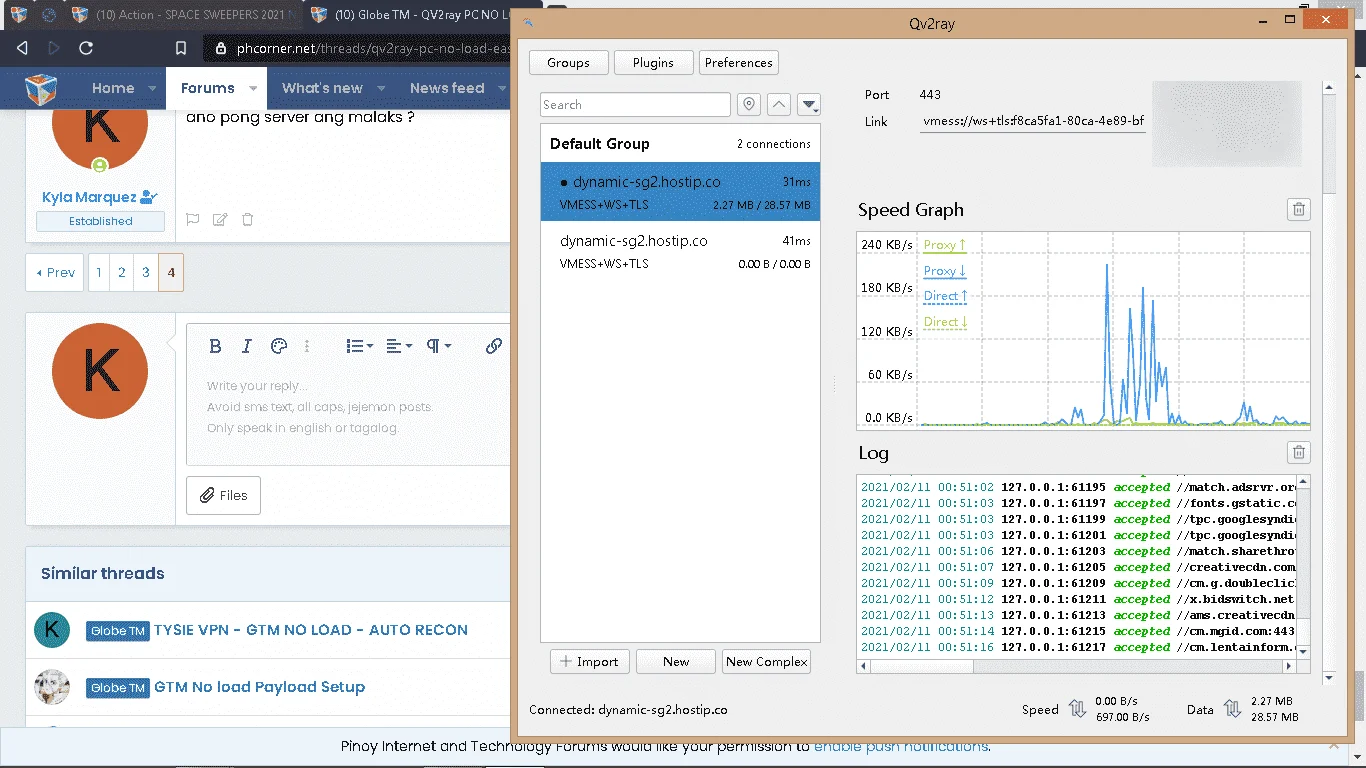Delete post with trash icon
This screenshot has width=1366, height=768.
click(248, 220)
